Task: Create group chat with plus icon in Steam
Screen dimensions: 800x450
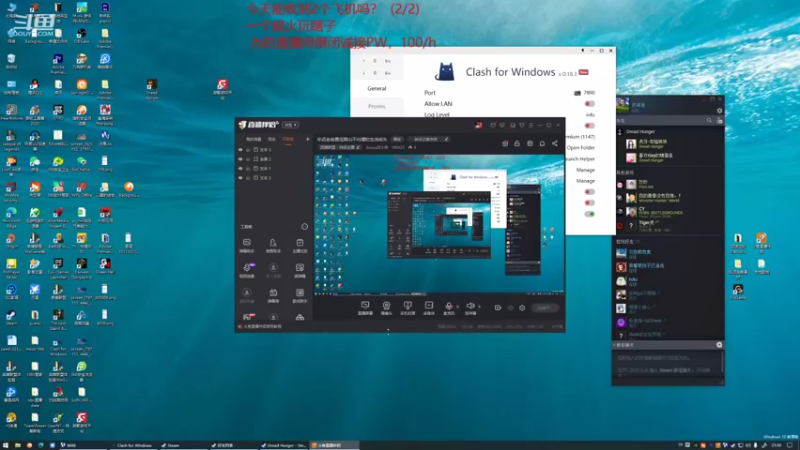Action: (x=719, y=345)
